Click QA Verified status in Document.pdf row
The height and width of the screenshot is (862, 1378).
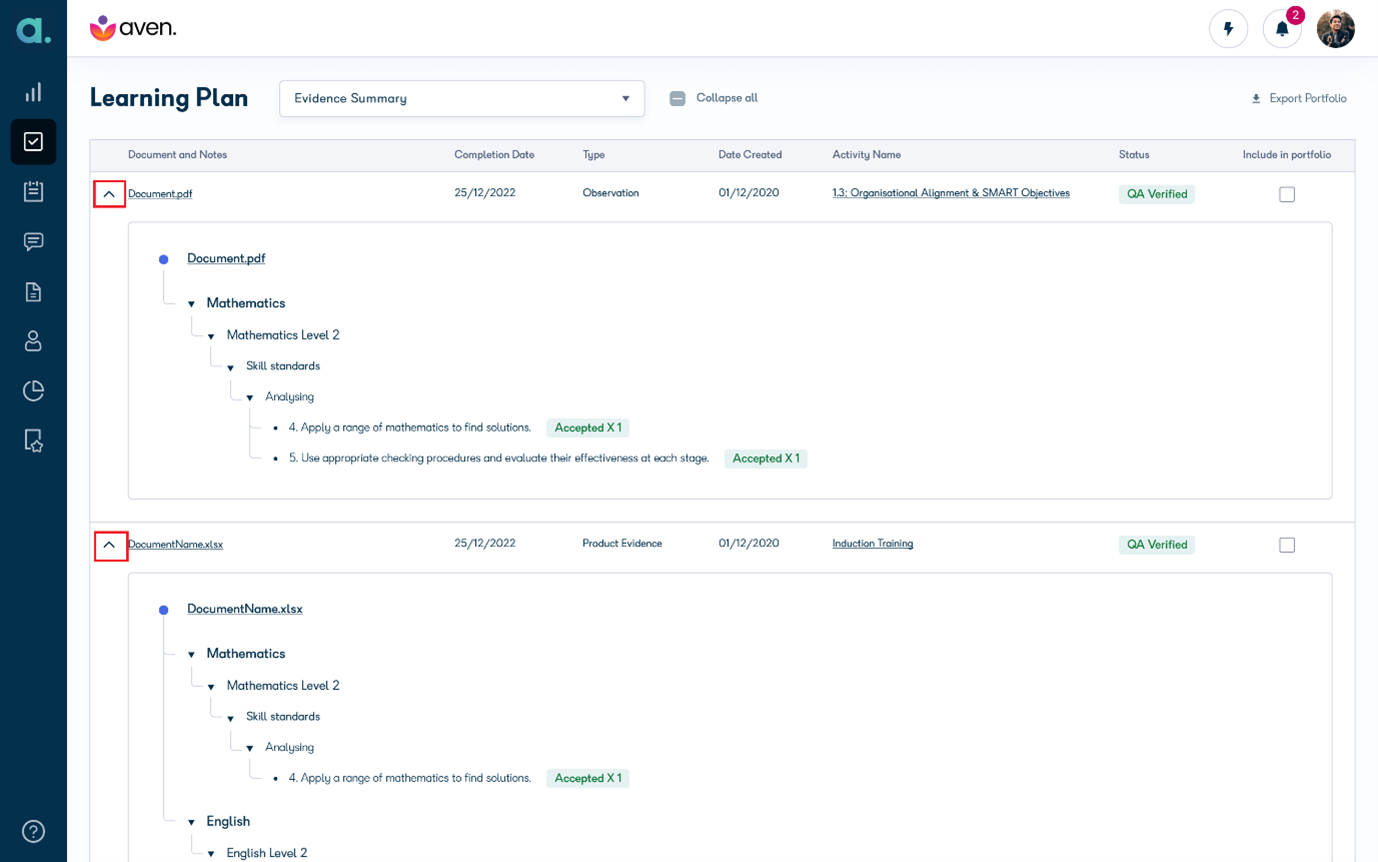pyautogui.click(x=1157, y=194)
